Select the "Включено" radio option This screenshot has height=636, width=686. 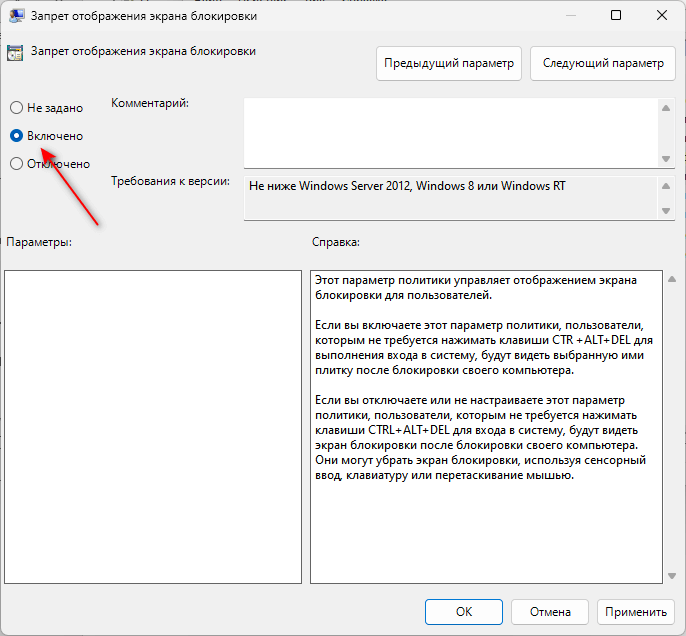pyautogui.click(x=16, y=135)
